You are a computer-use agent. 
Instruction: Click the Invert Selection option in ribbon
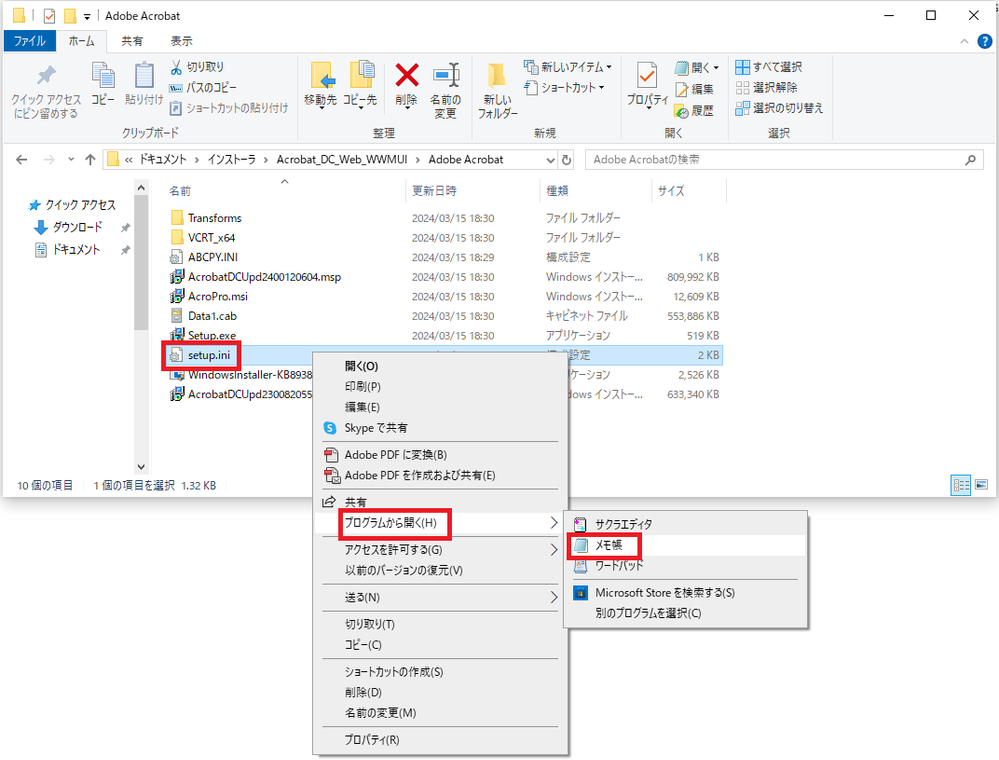click(x=779, y=108)
